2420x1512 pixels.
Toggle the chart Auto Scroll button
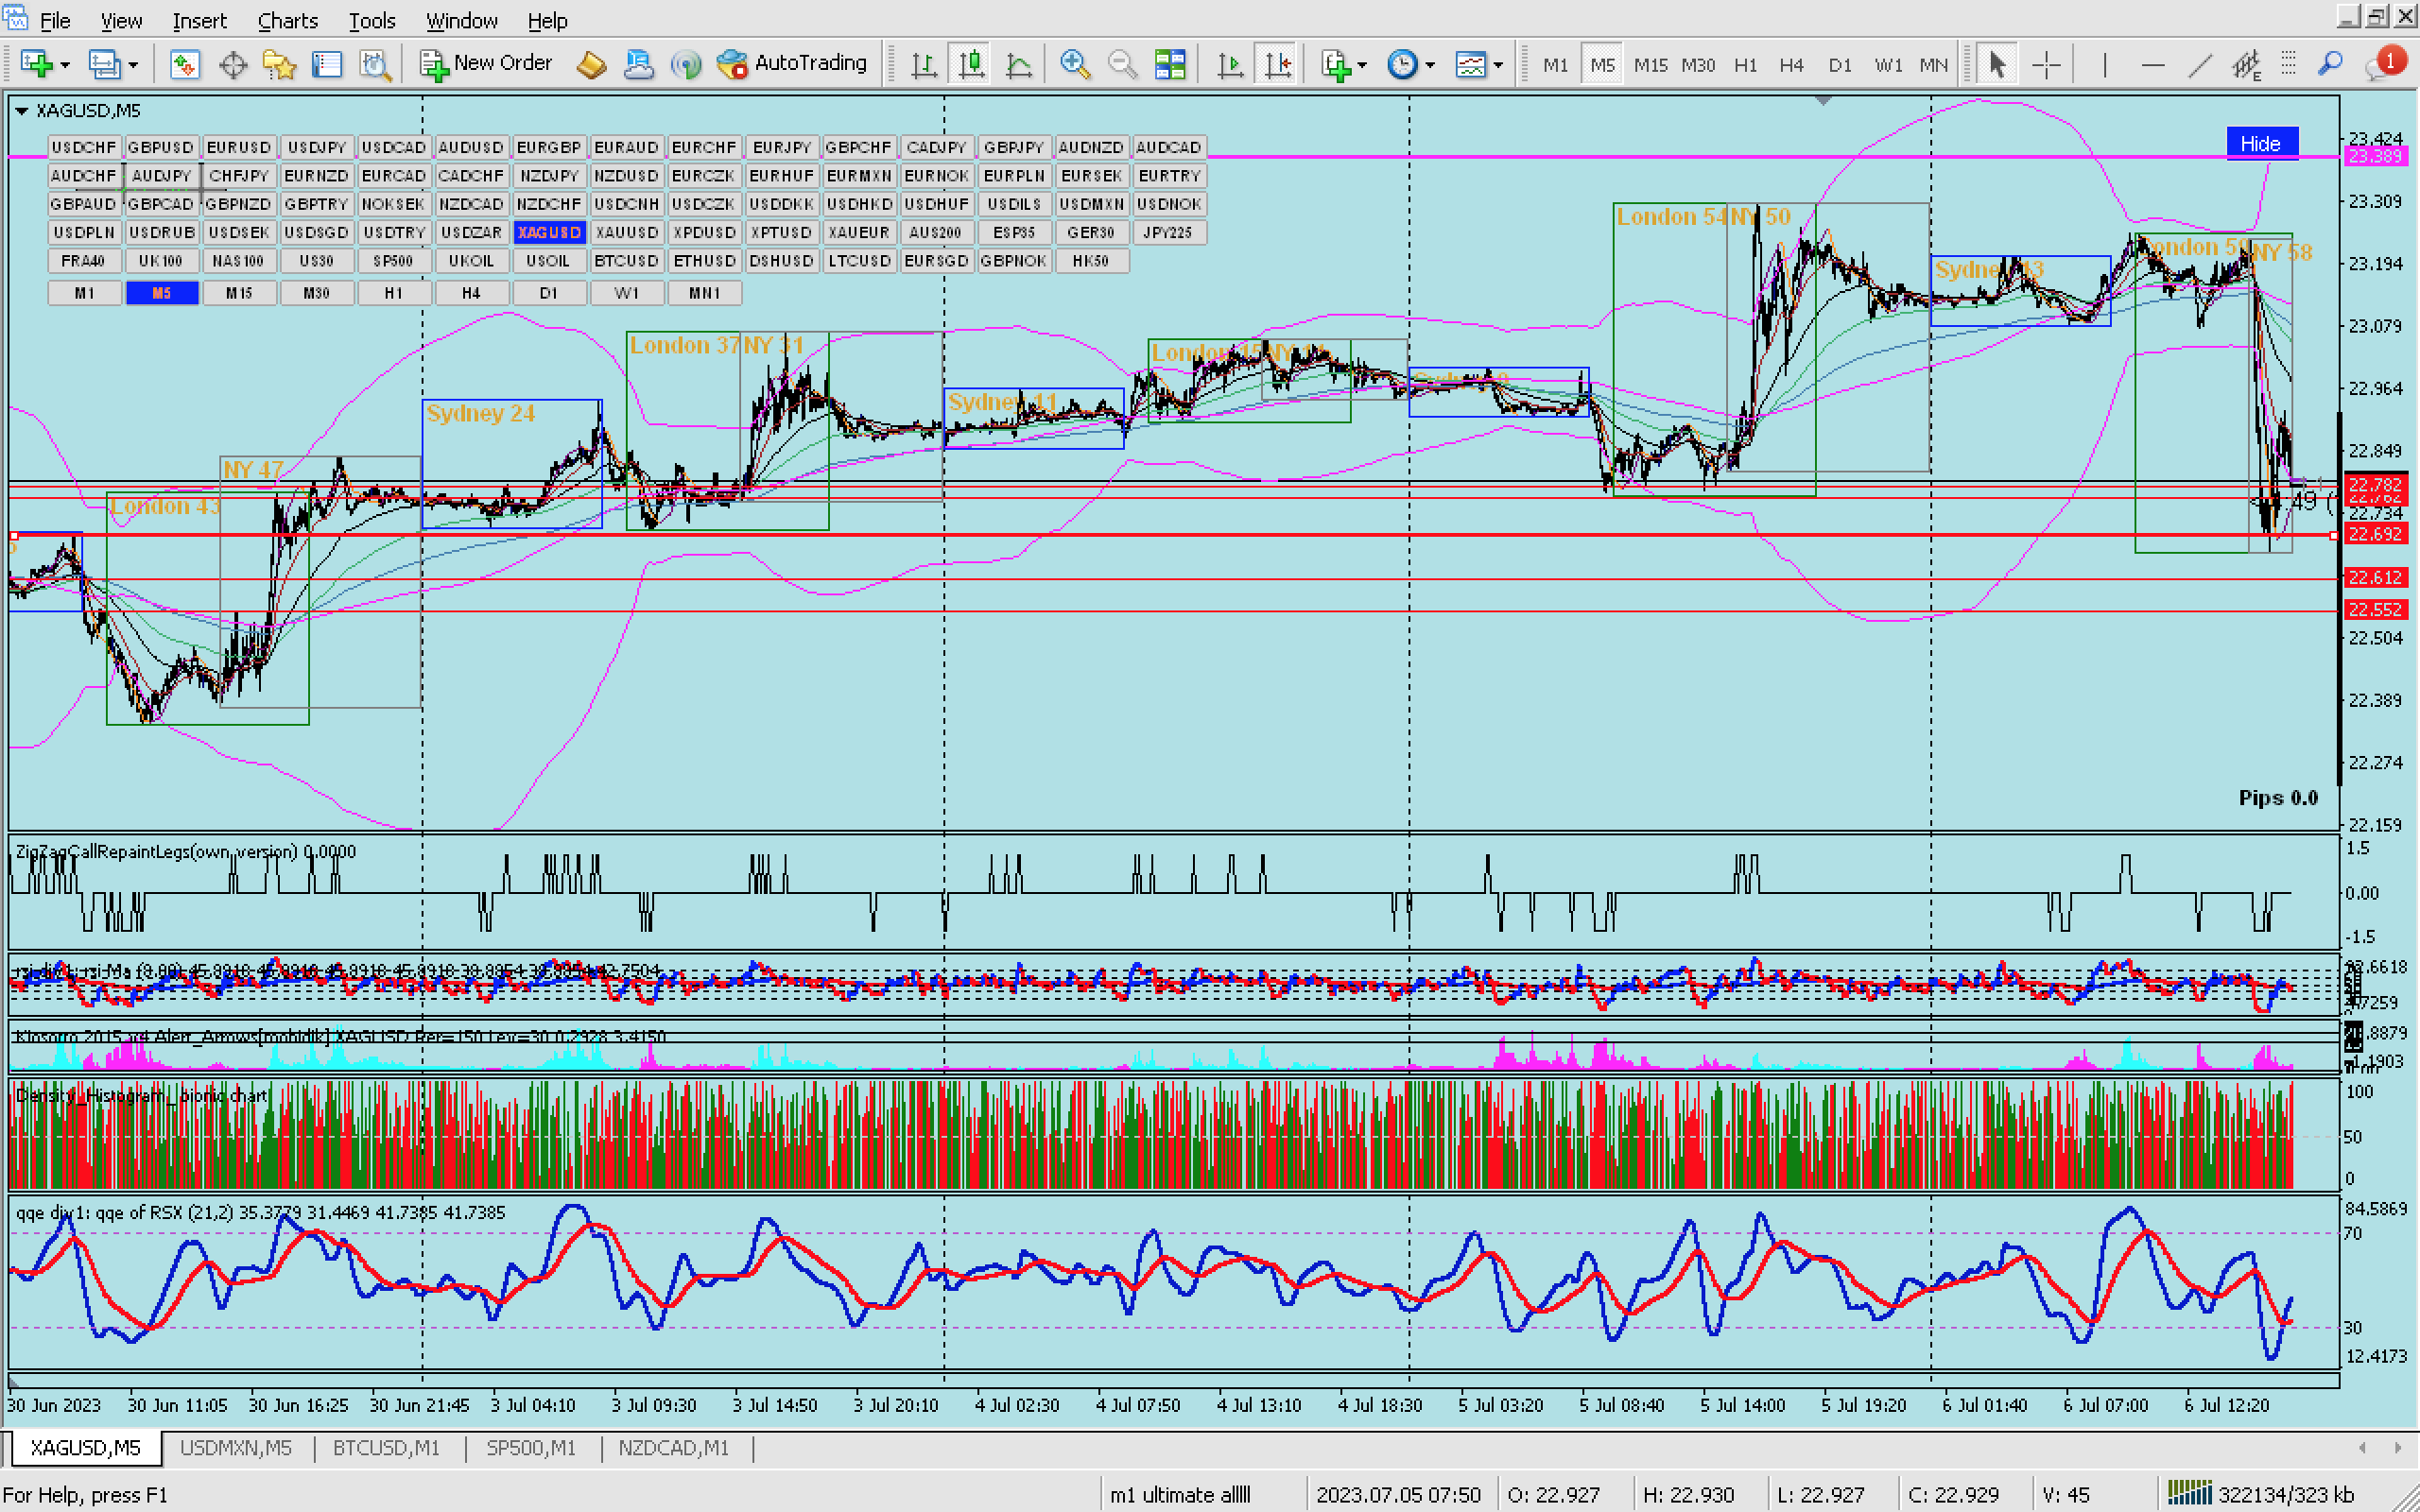[1230, 65]
